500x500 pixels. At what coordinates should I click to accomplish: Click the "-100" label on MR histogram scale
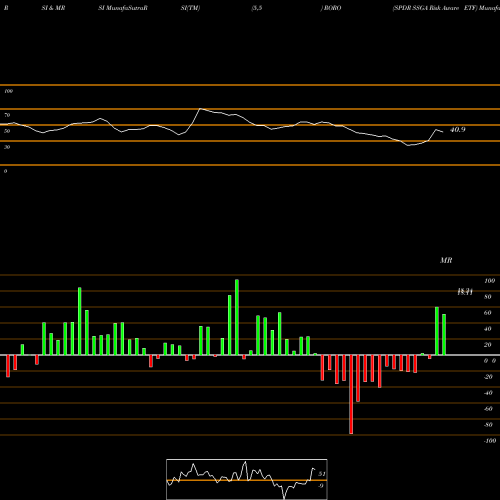pyautogui.click(x=490, y=441)
